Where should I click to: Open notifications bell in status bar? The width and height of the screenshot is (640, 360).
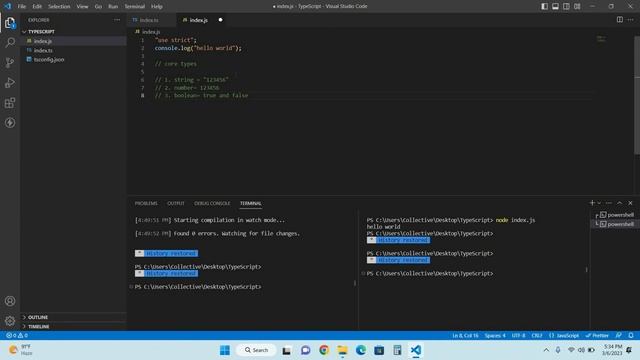(631, 335)
